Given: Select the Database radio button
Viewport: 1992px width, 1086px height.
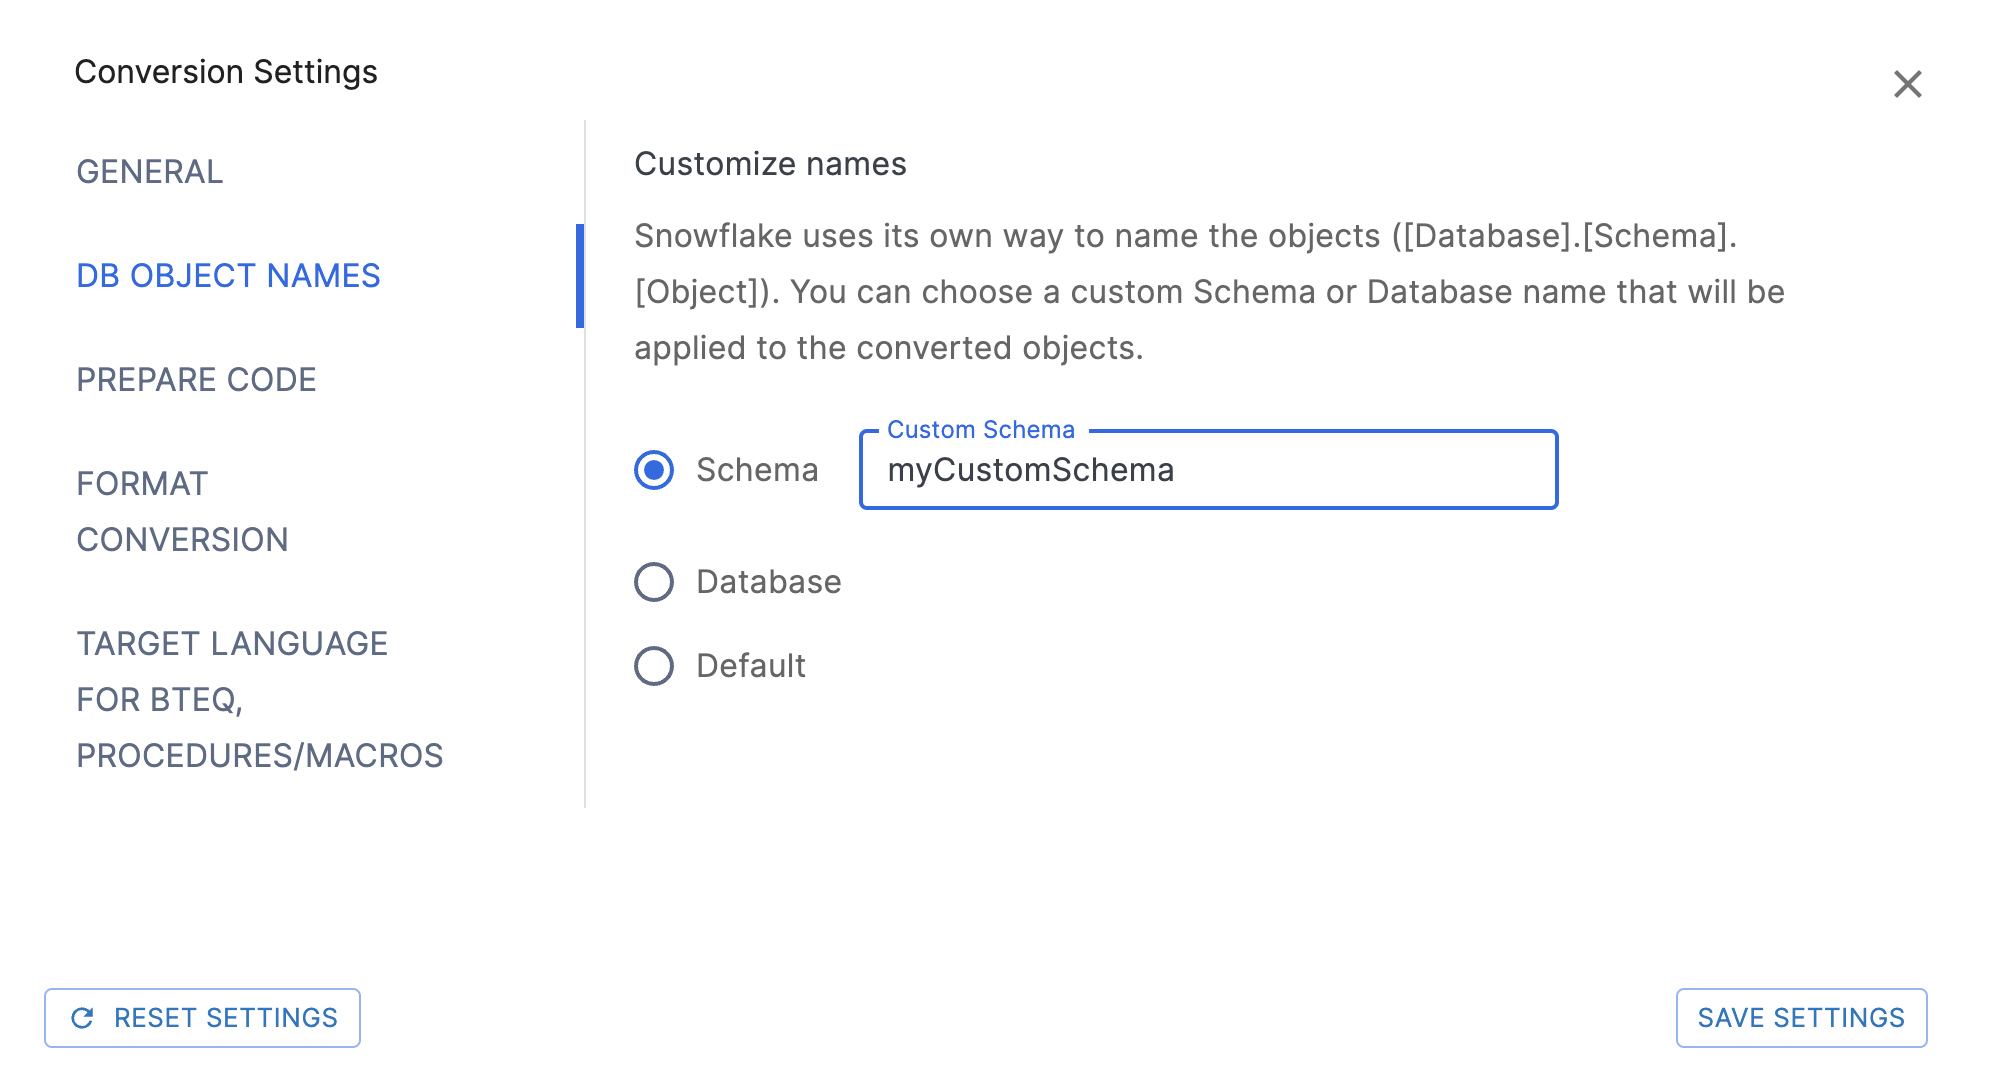Looking at the screenshot, I should pos(653,581).
